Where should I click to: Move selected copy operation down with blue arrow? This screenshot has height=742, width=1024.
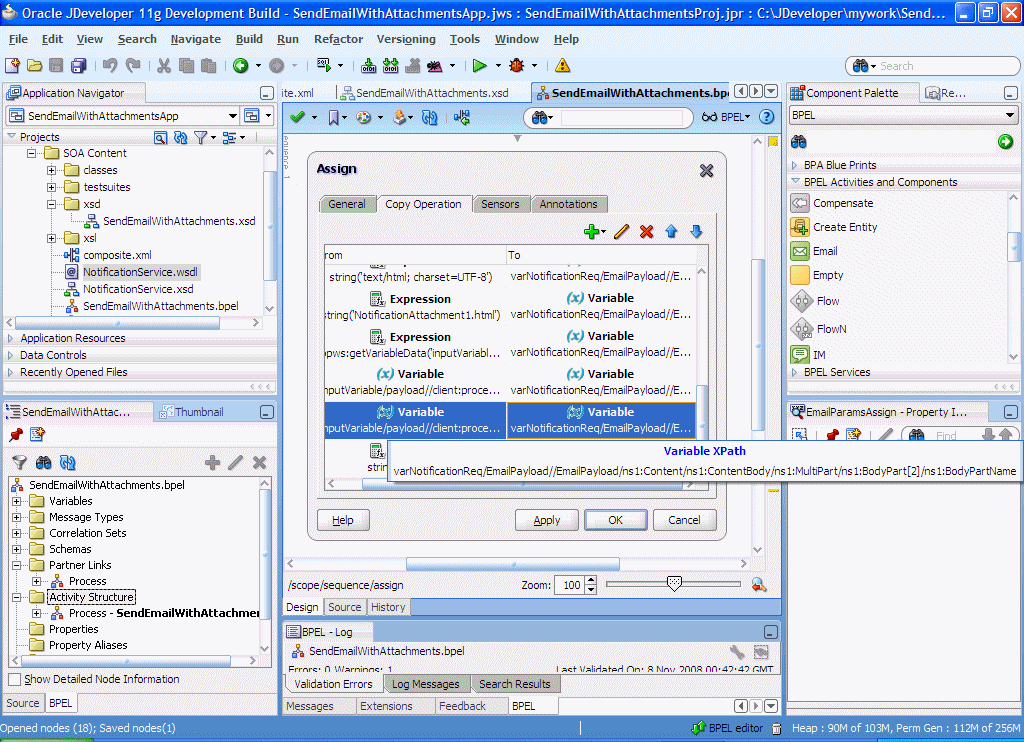point(696,232)
